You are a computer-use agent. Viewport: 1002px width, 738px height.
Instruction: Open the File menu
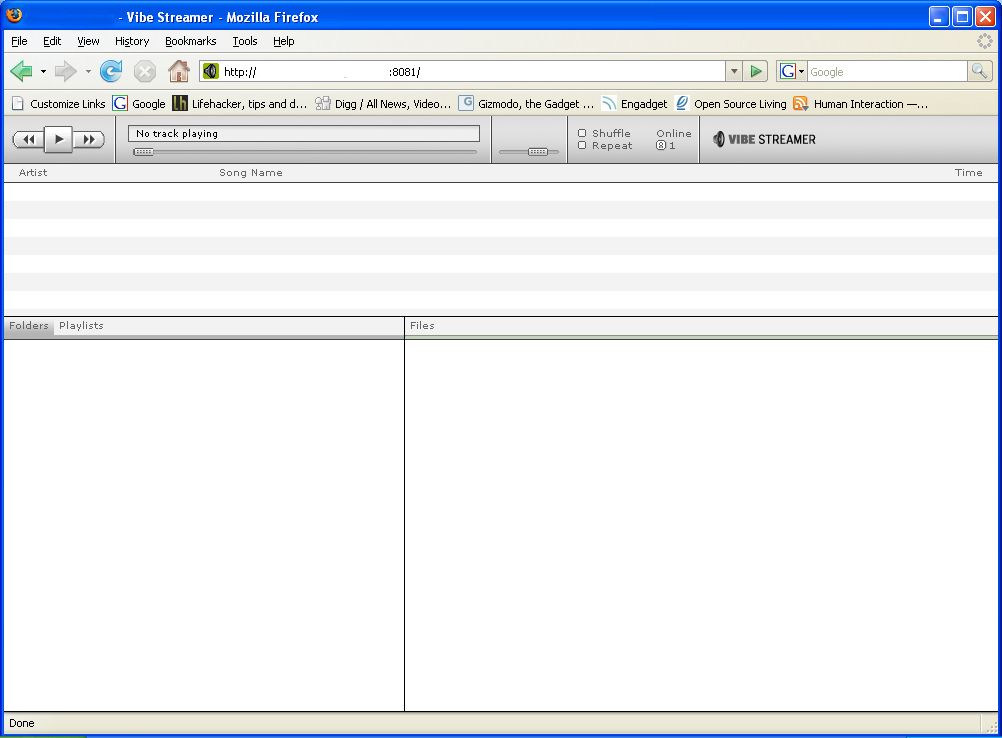point(19,41)
